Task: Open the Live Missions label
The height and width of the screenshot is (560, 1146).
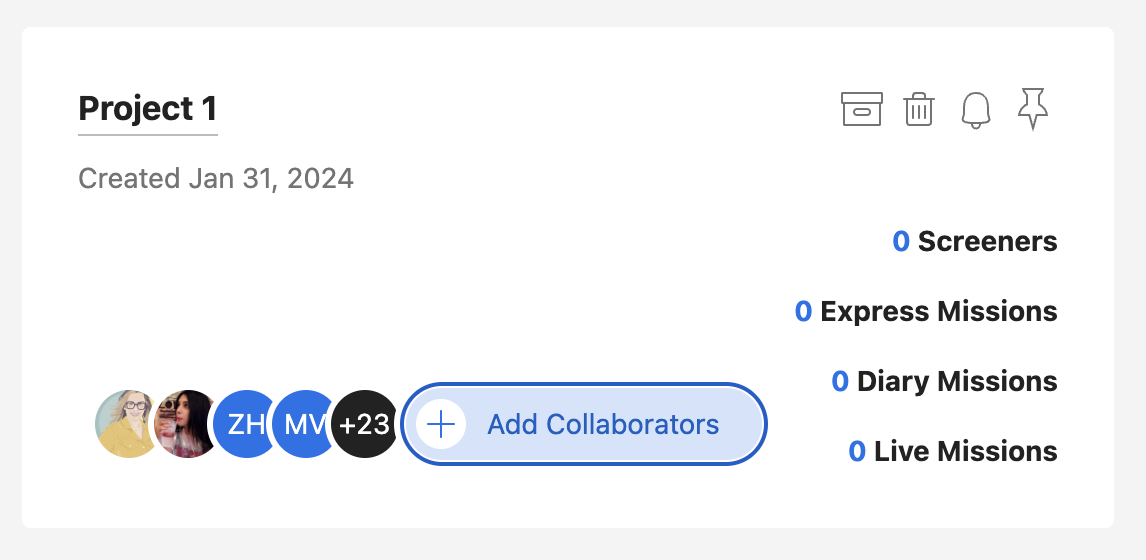Action: tap(965, 451)
